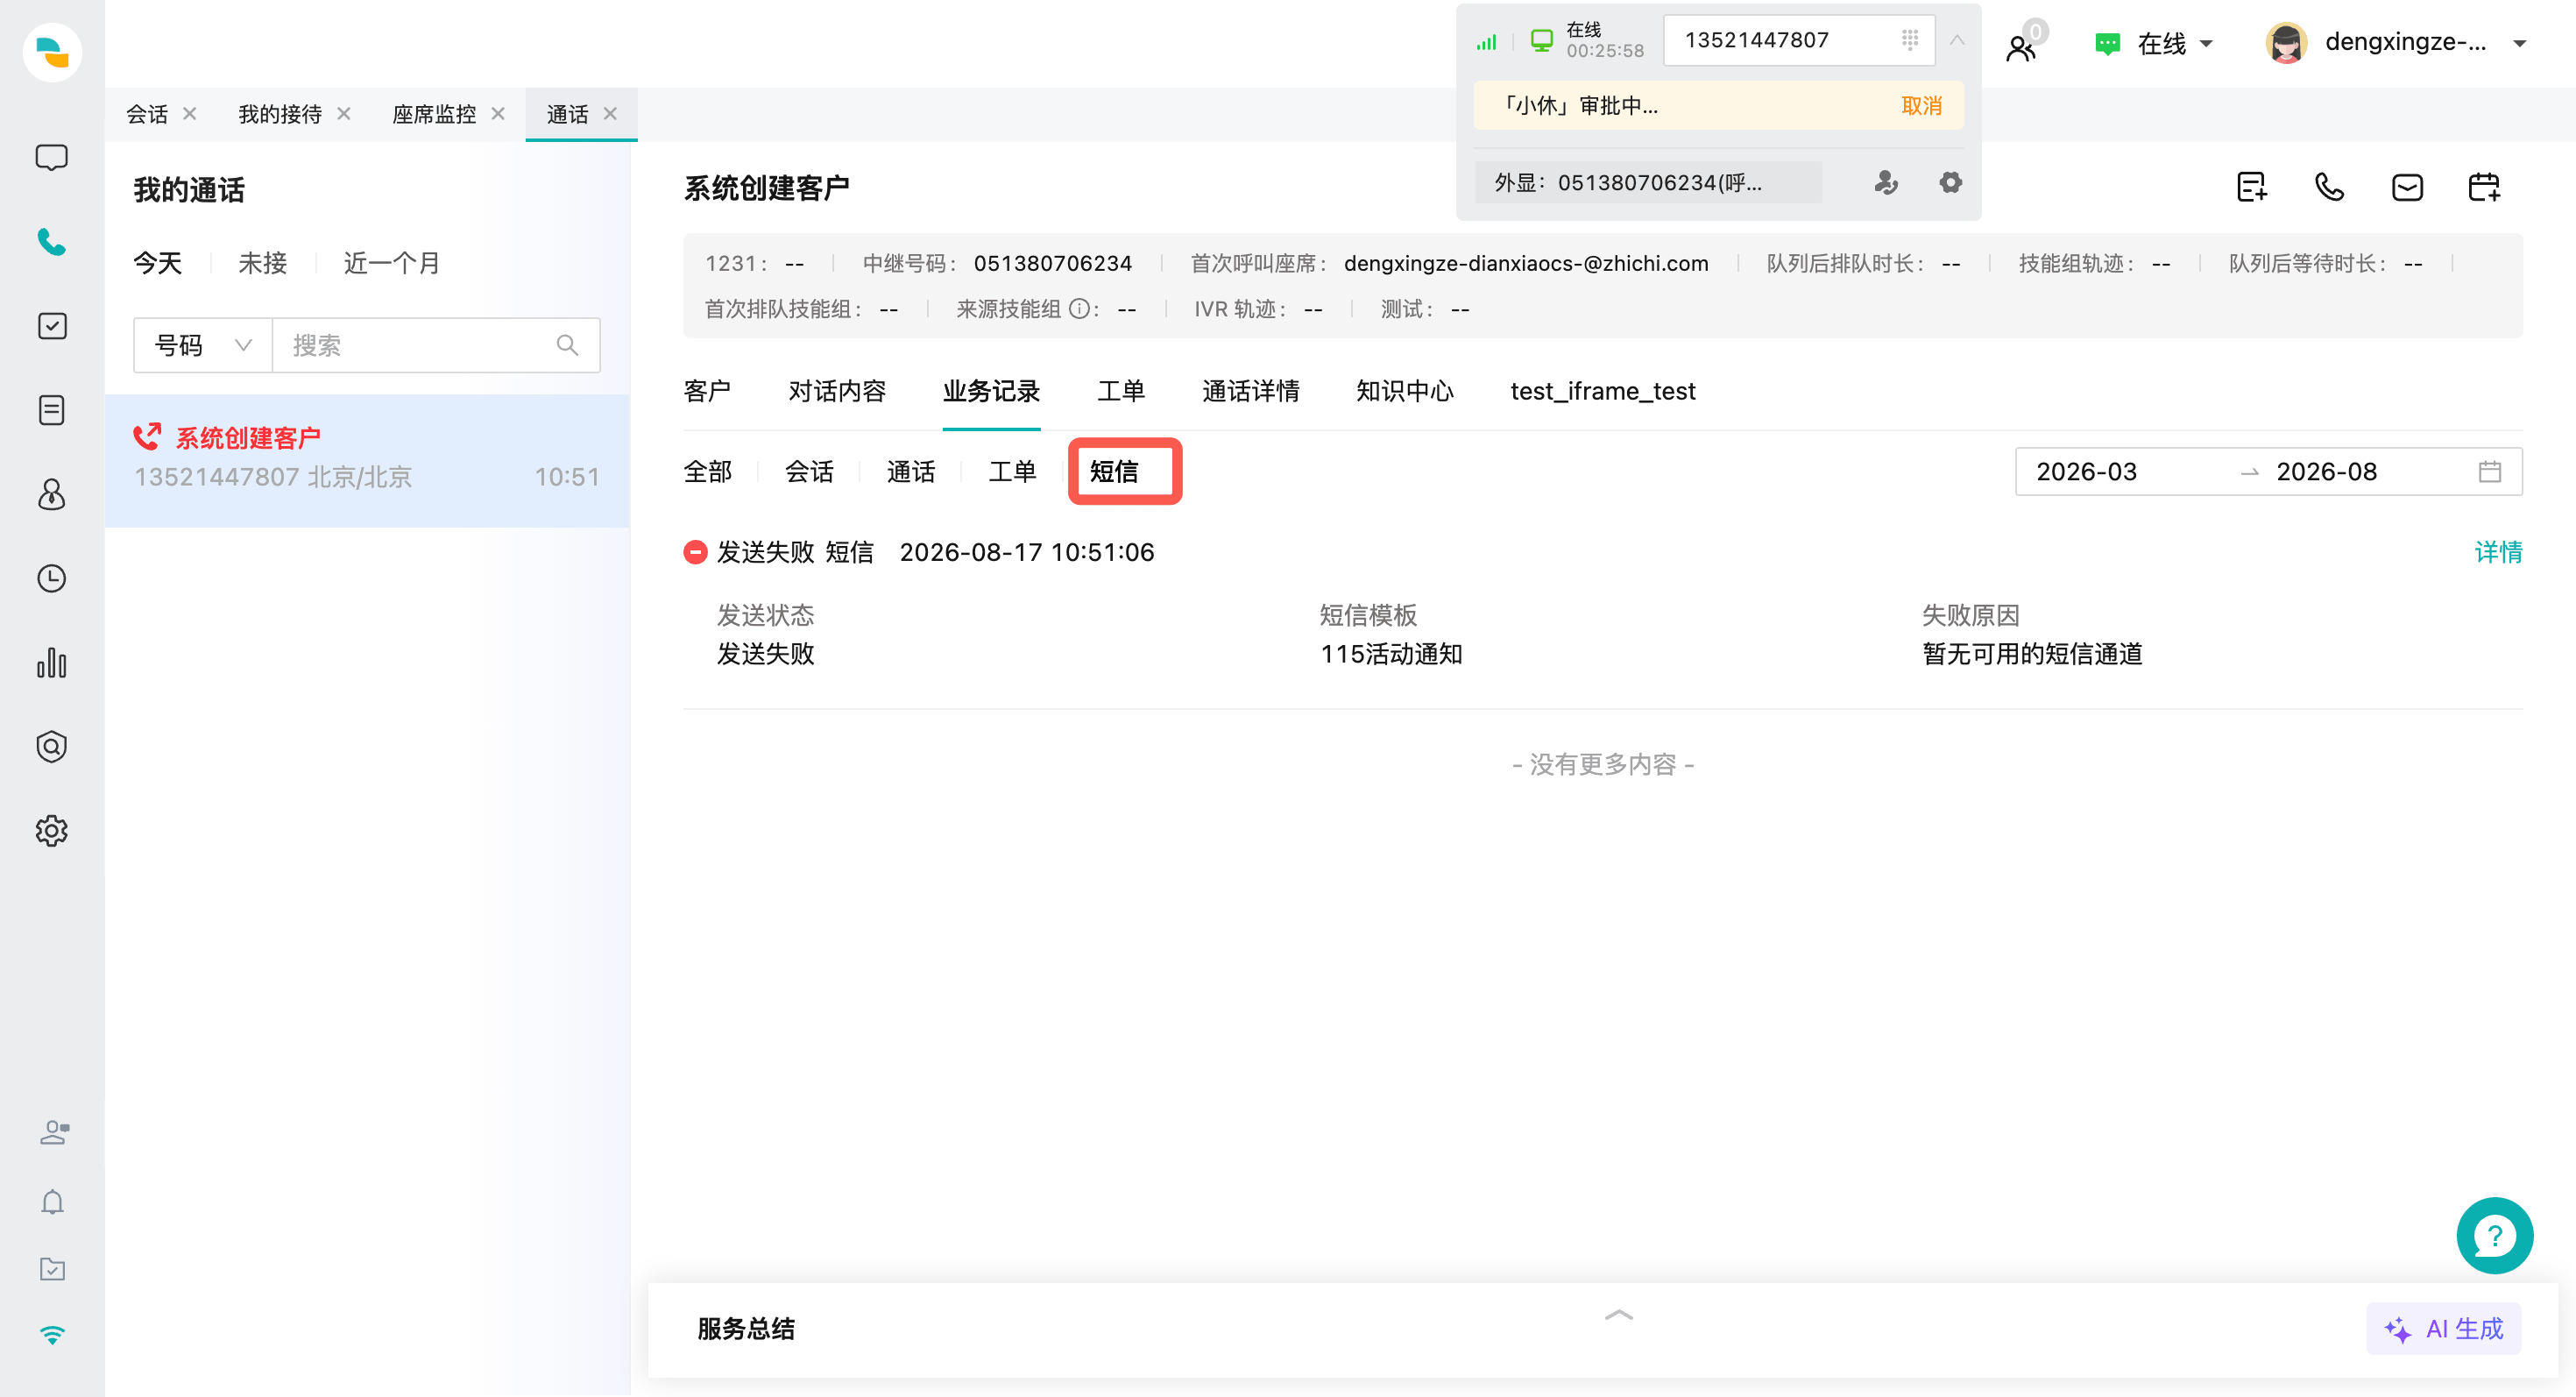Screen dimensions: 2576x1397
Task: Open the 客户 detail tab
Action: pyautogui.click(x=707, y=391)
